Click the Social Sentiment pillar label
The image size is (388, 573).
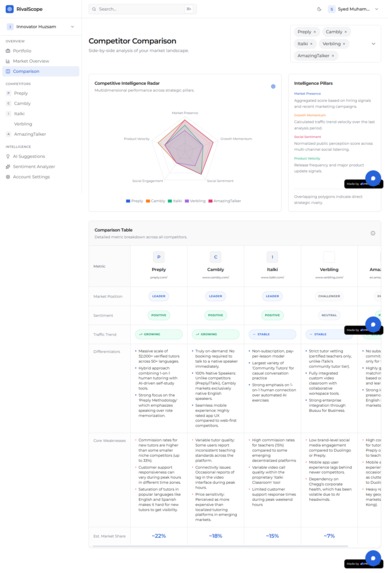(307, 137)
